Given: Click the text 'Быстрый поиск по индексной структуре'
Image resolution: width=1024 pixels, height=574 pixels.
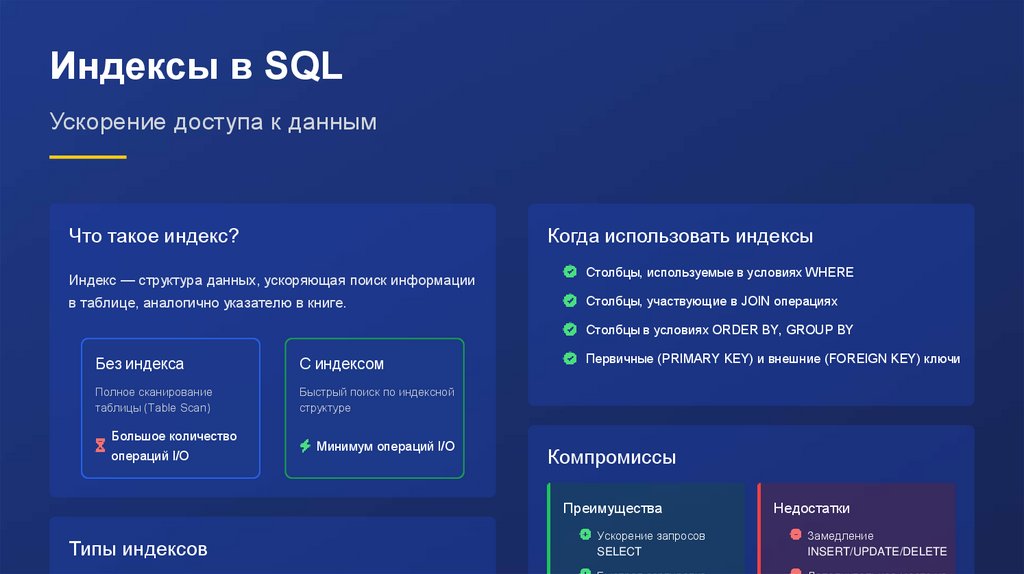Looking at the screenshot, I should (x=377, y=400).
